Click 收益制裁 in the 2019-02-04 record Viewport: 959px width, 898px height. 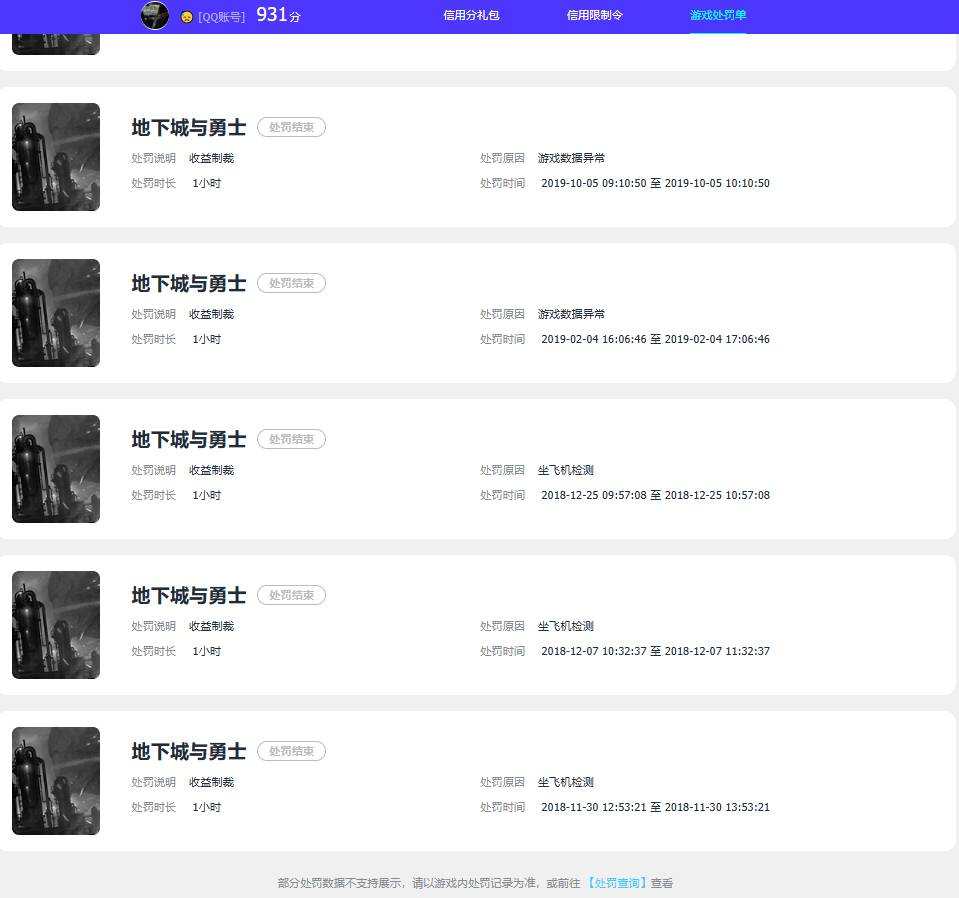(212, 314)
